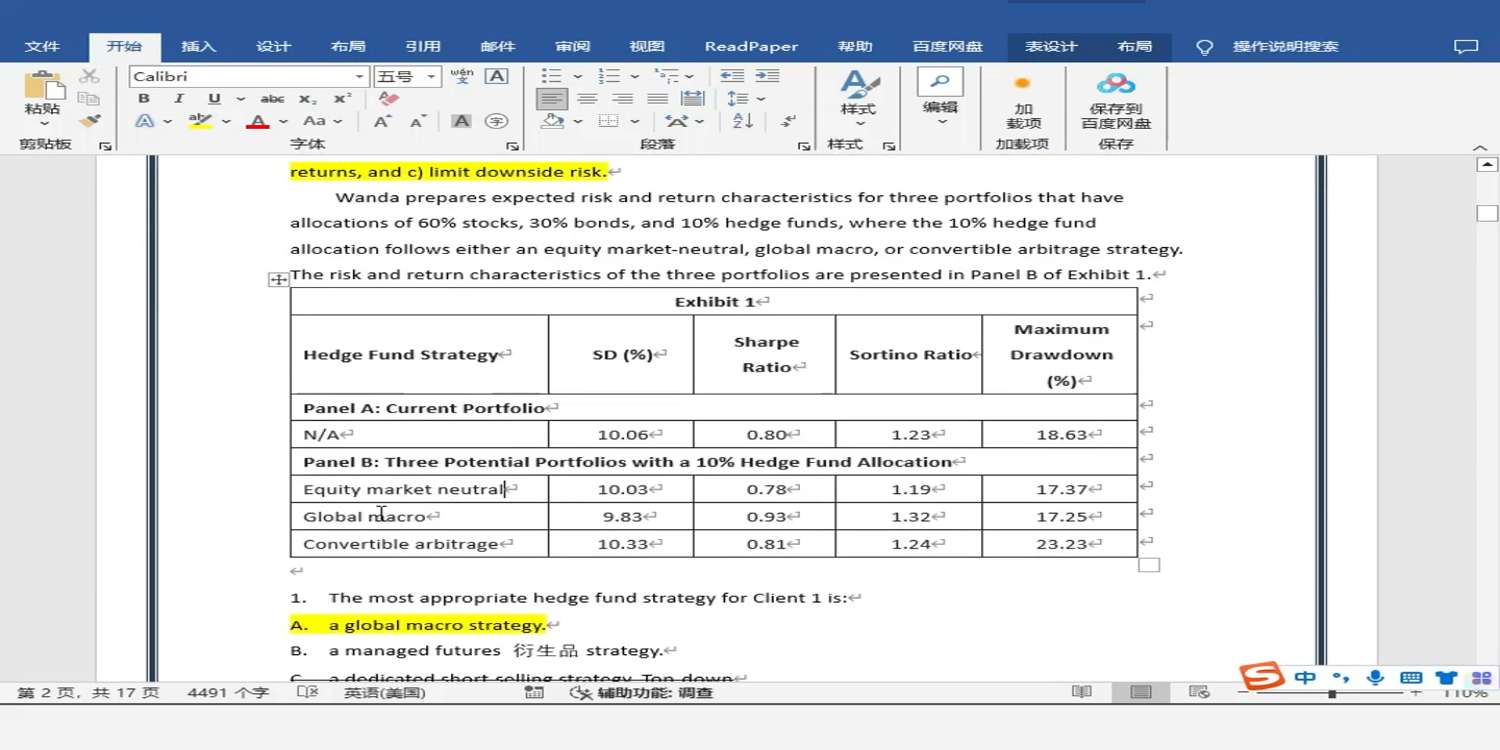Expand the Change Case (Aa) dropdown arrow
The width and height of the screenshot is (1500, 750).
point(339,121)
